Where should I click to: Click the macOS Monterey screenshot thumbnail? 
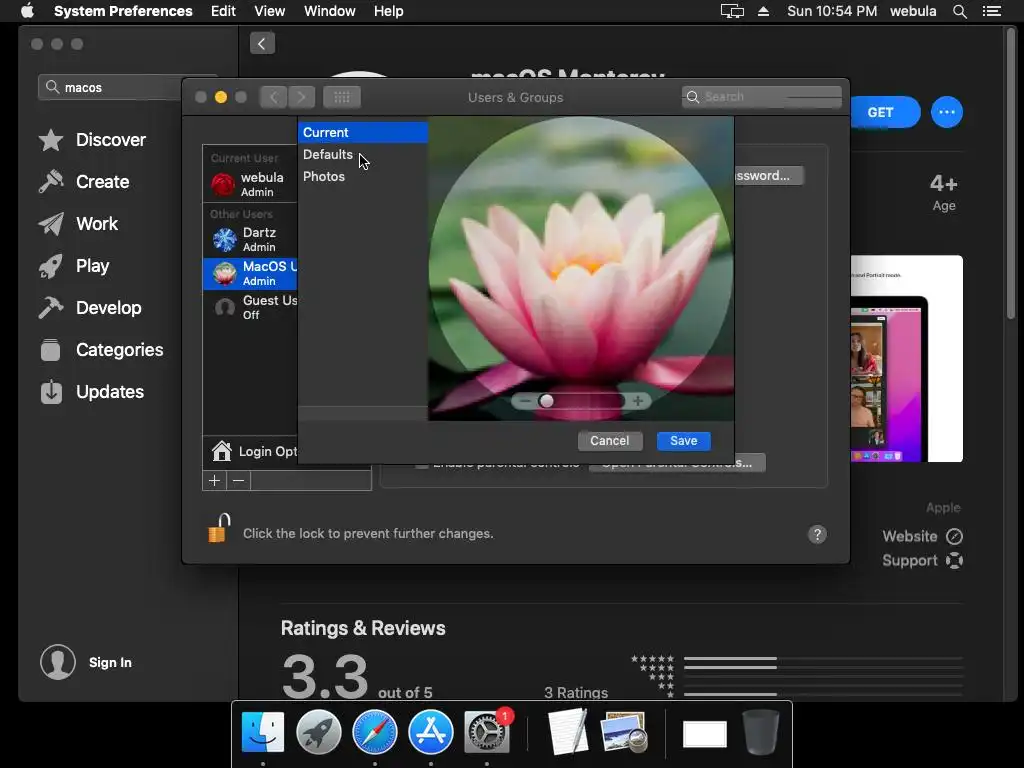coord(906,359)
